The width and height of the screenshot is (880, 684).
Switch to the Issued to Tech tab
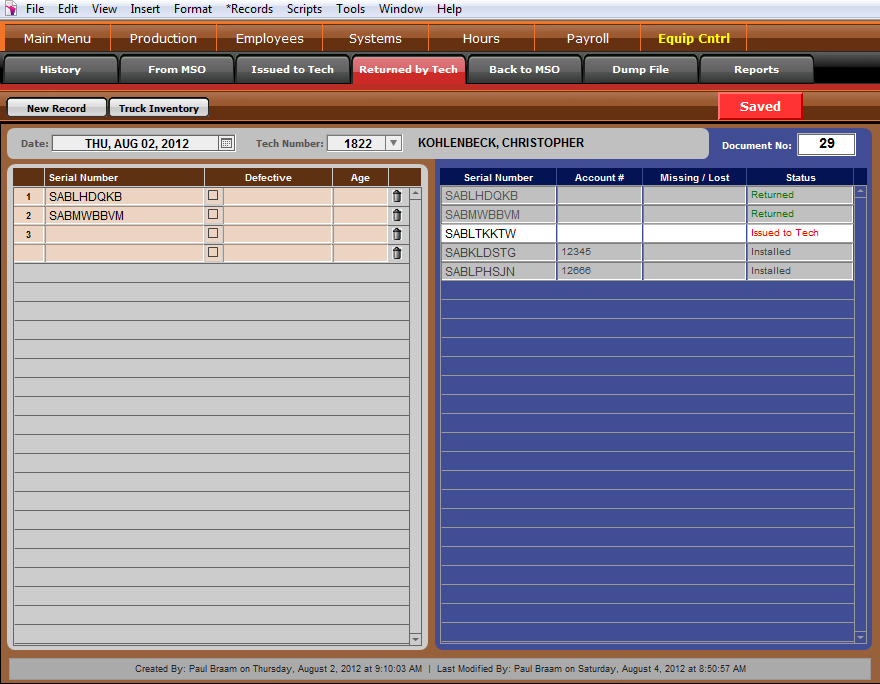(292, 70)
